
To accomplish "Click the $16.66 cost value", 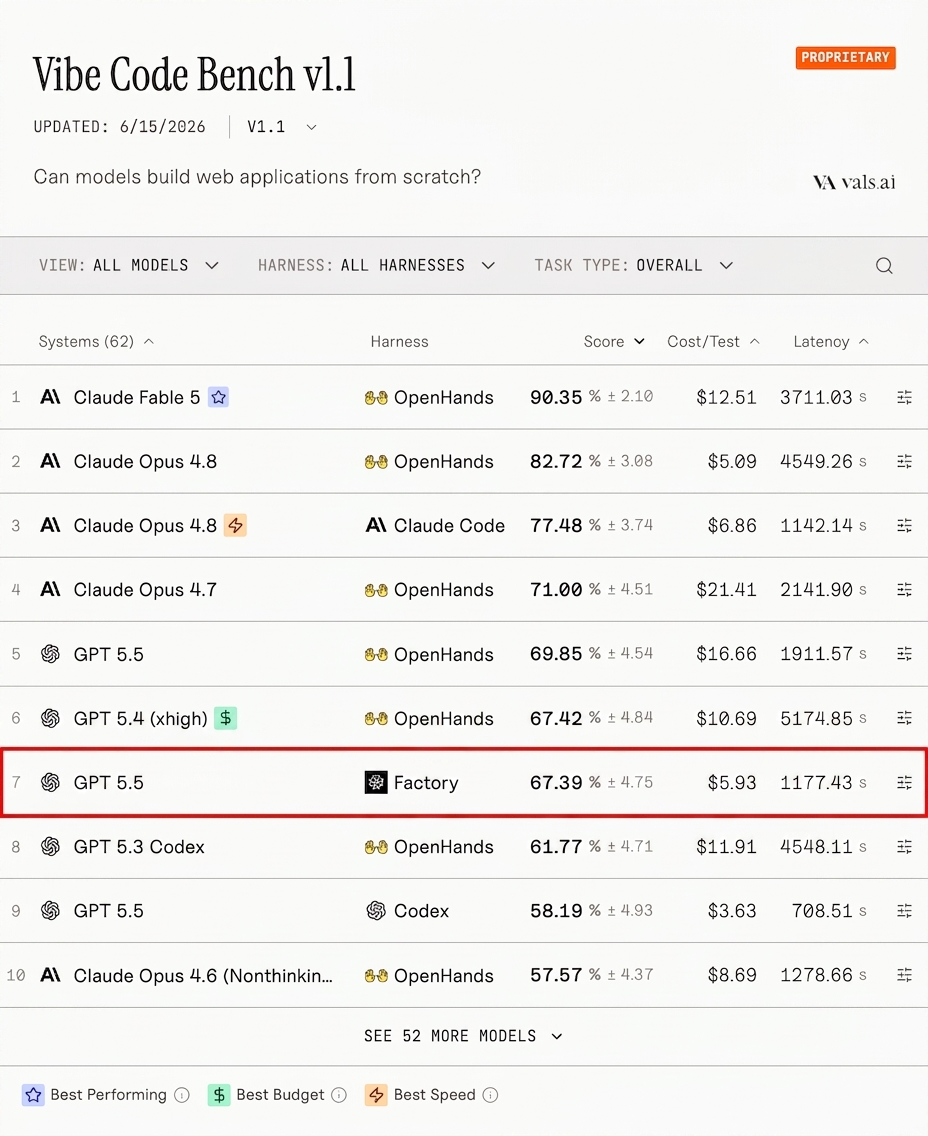I will tap(726, 653).
